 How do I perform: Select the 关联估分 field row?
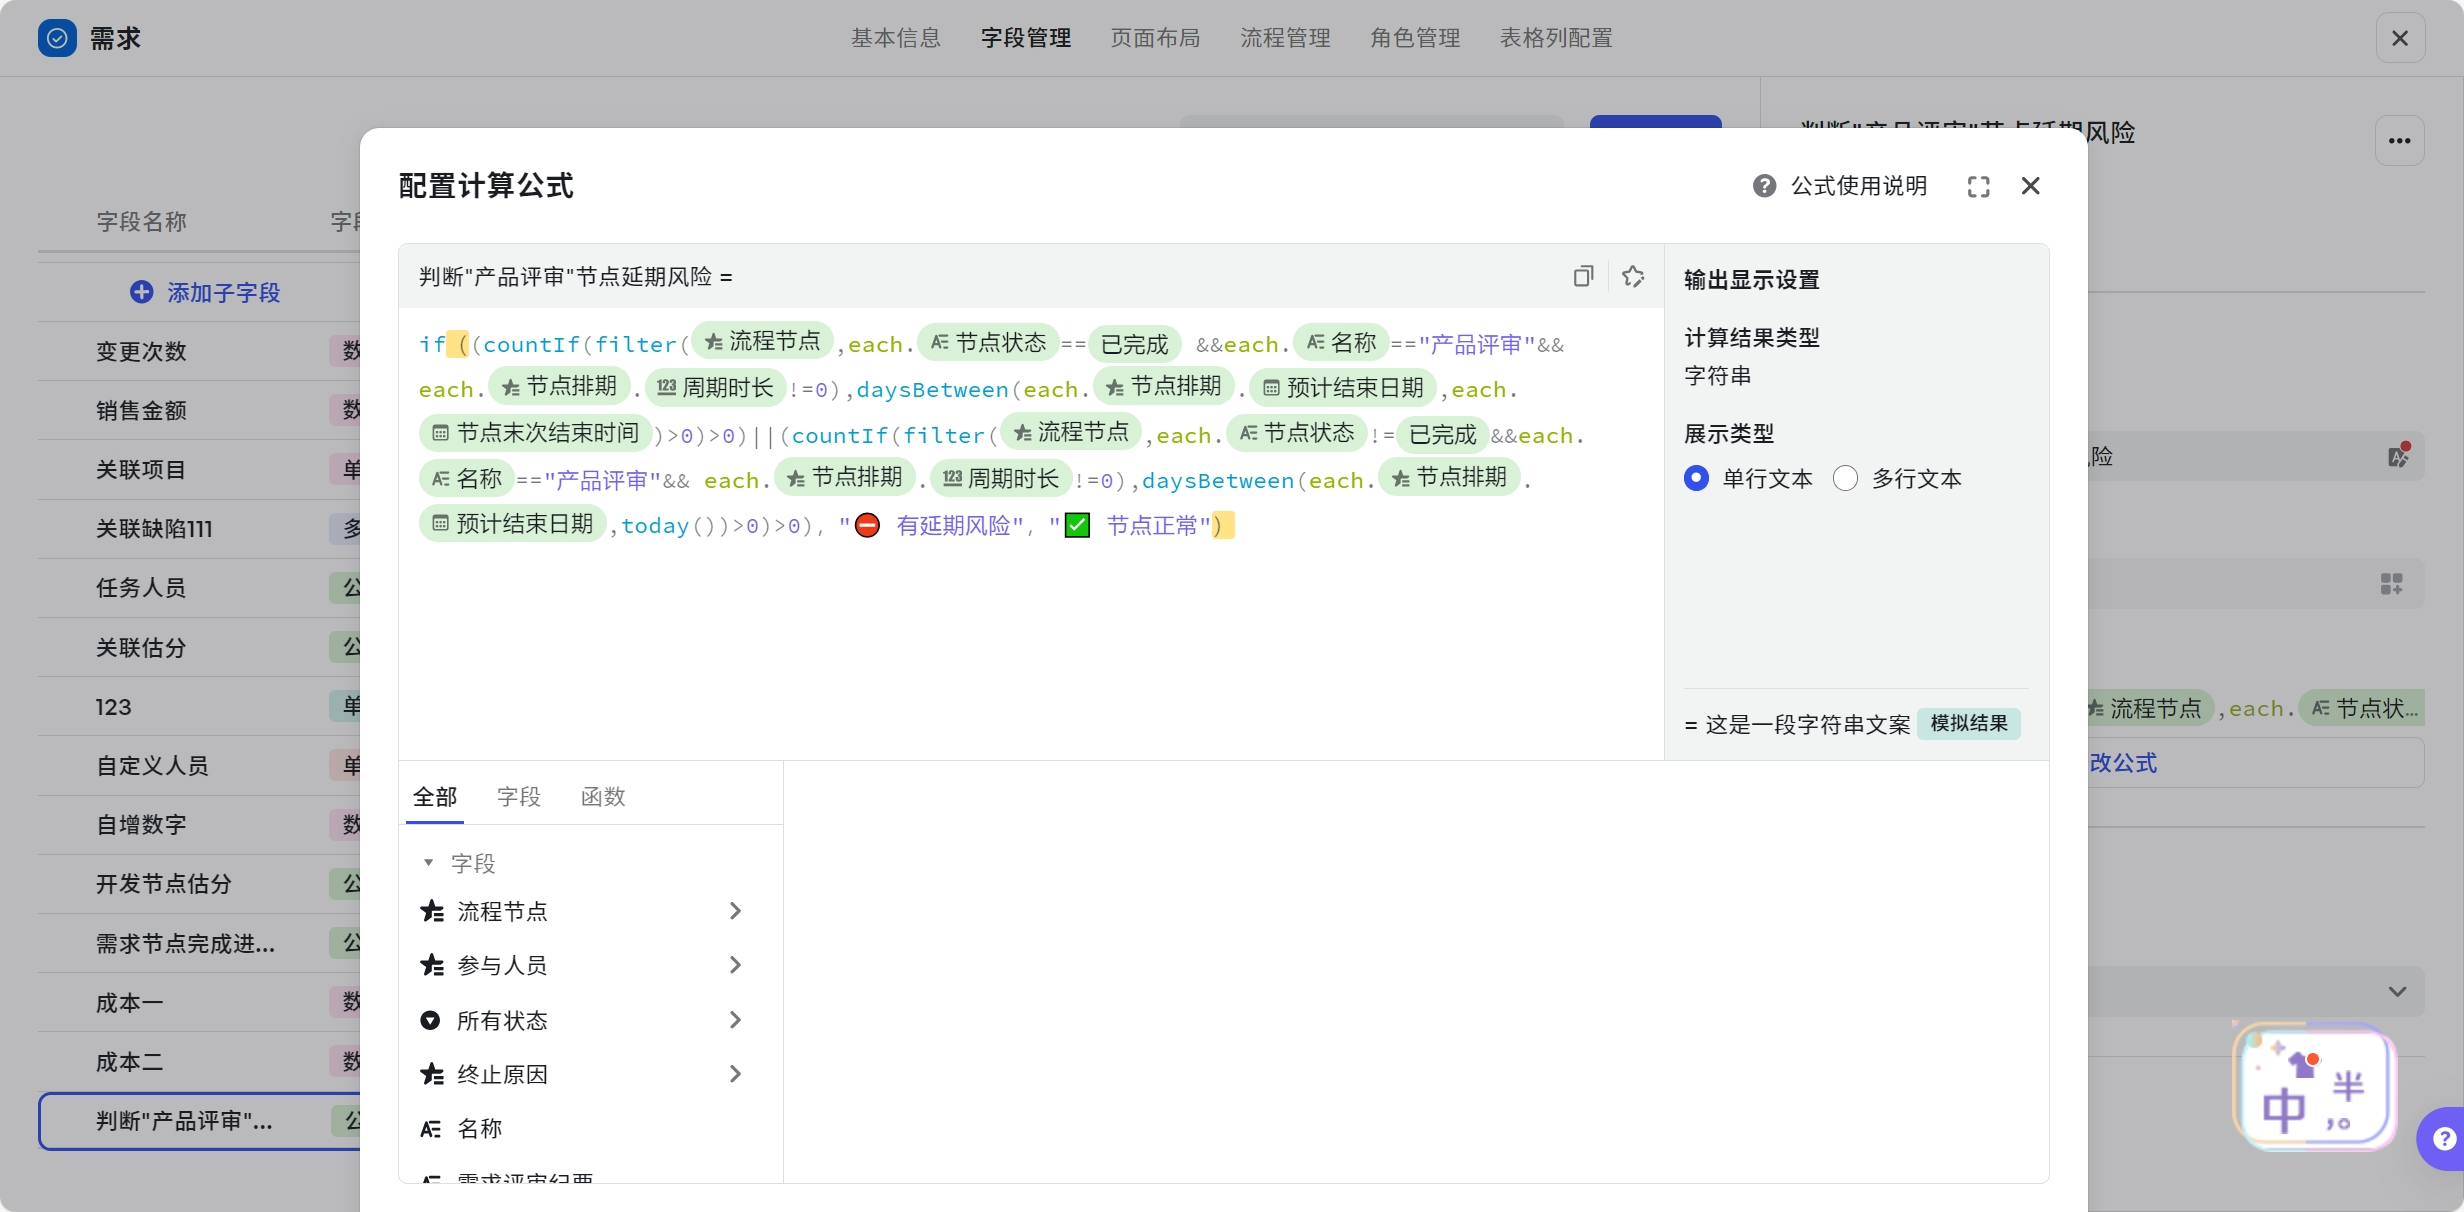[199, 648]
